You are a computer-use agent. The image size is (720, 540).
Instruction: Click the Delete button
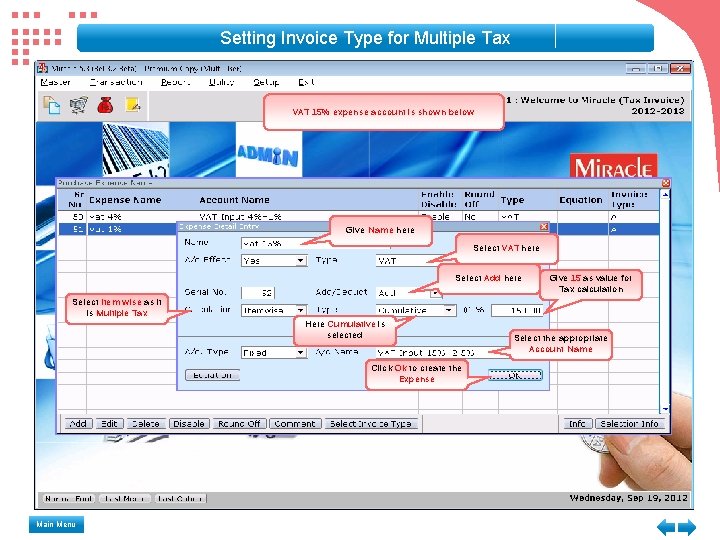pos(146,423)
